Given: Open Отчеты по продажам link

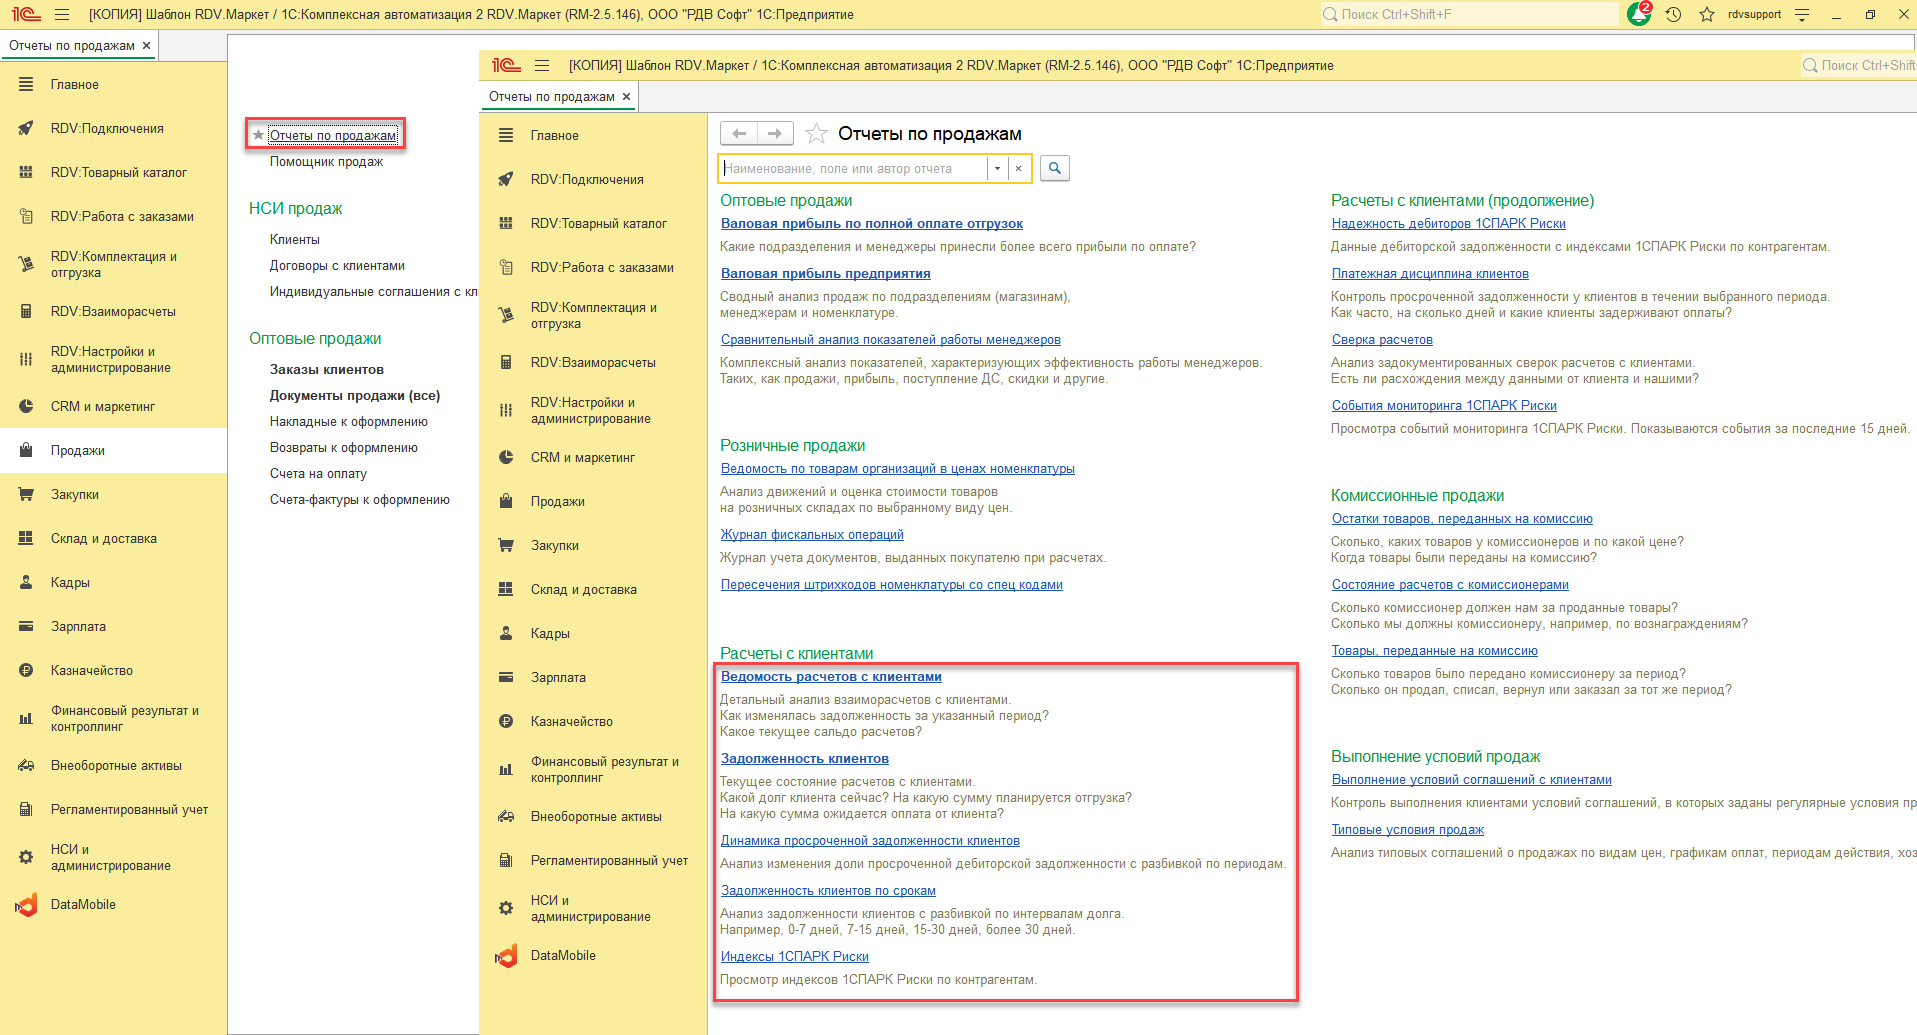Looking at the screenshot, I should click(x=332, y=135).
